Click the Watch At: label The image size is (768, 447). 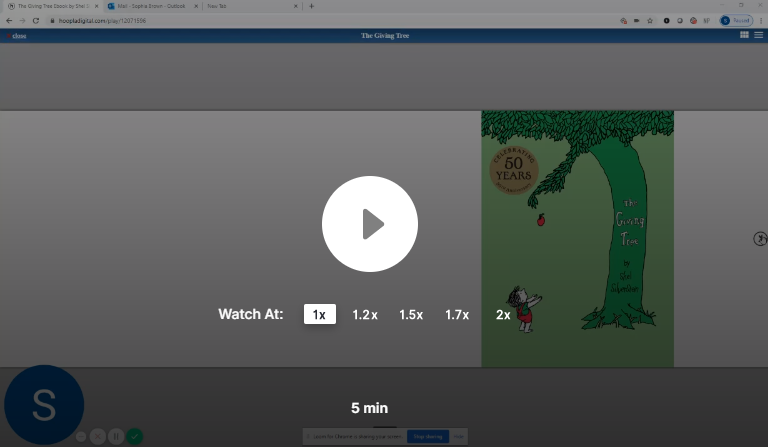(250, 314)
